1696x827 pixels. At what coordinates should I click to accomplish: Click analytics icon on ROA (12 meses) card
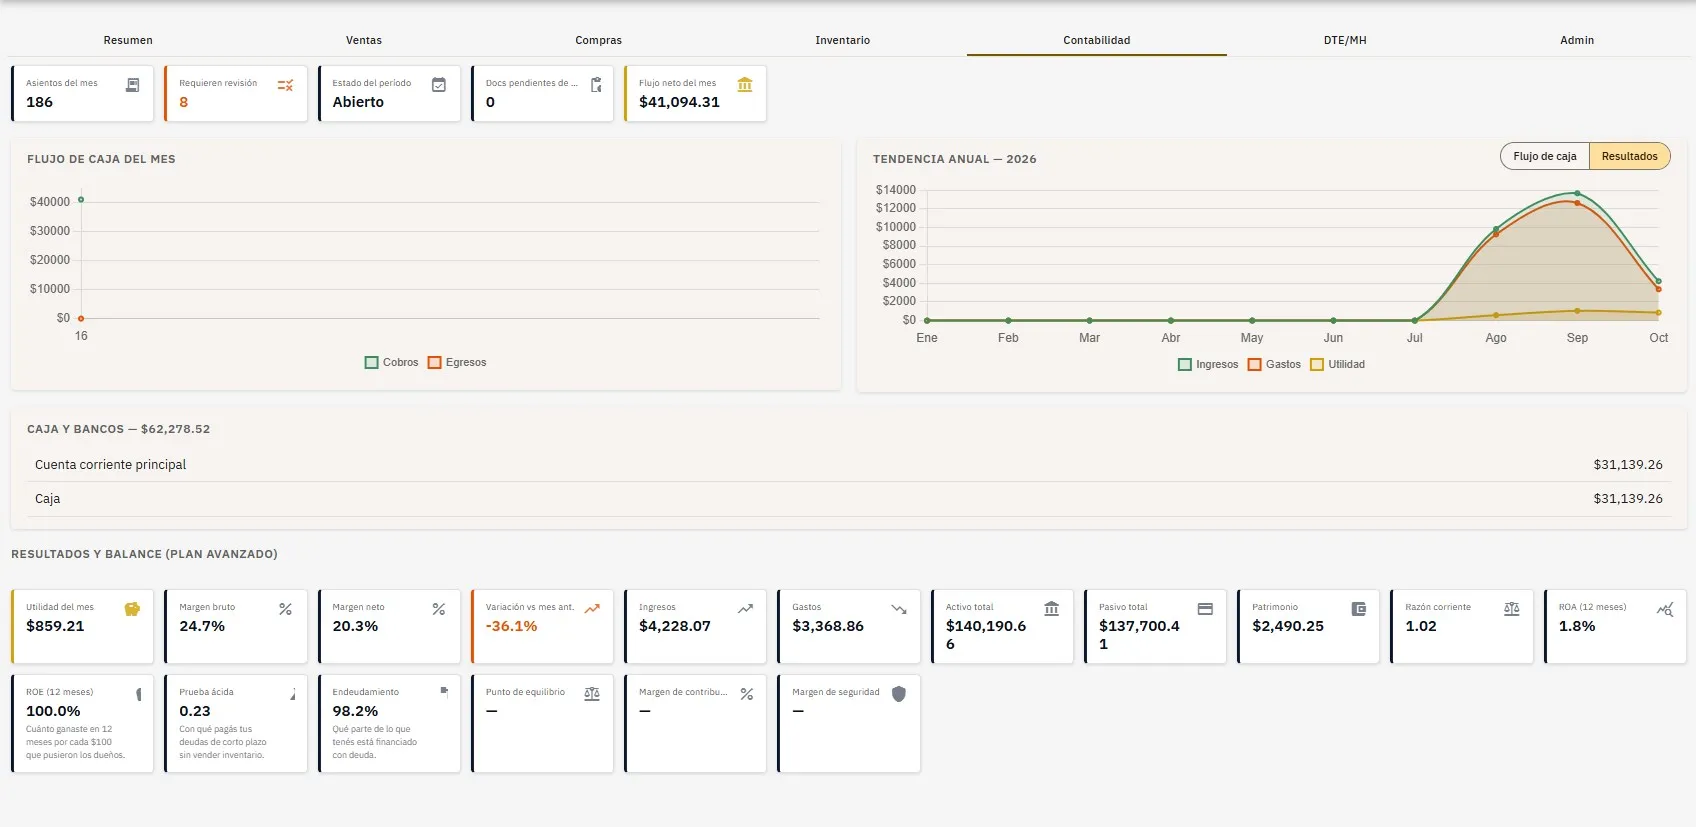[x=1665, y=609]
